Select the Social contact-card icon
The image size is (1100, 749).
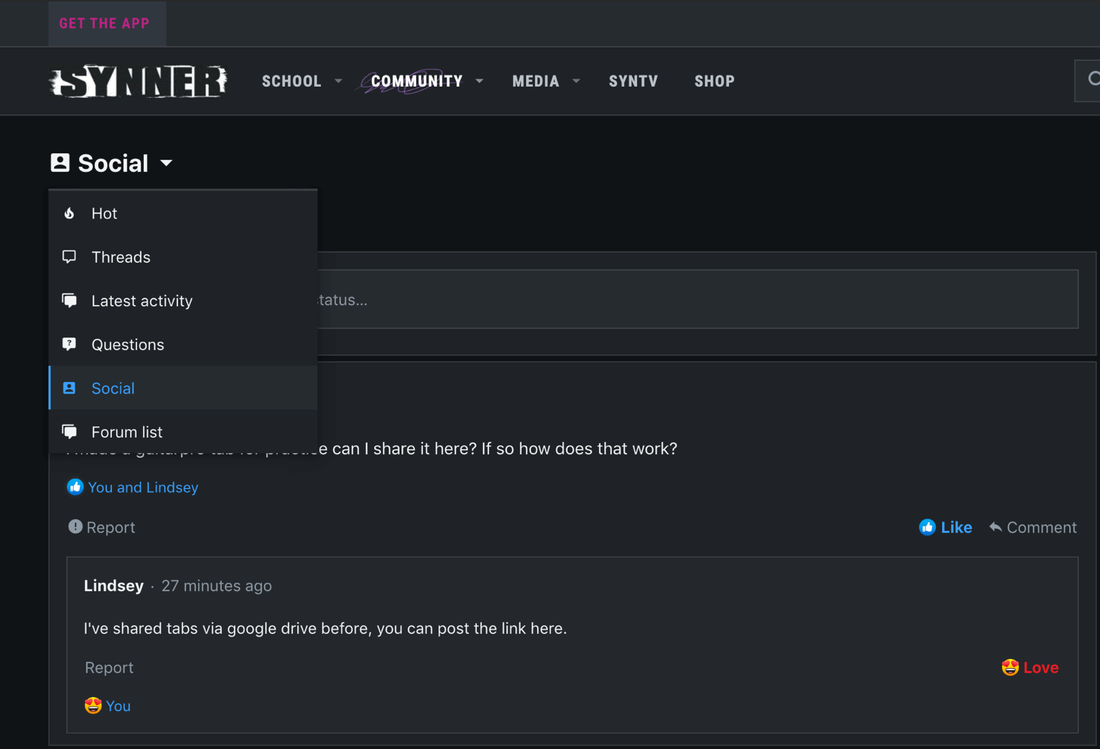coord(68,388)
